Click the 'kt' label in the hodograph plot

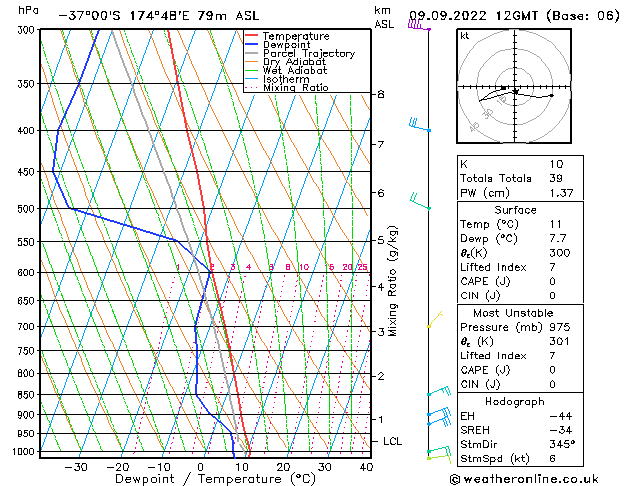tap(465, 36)
